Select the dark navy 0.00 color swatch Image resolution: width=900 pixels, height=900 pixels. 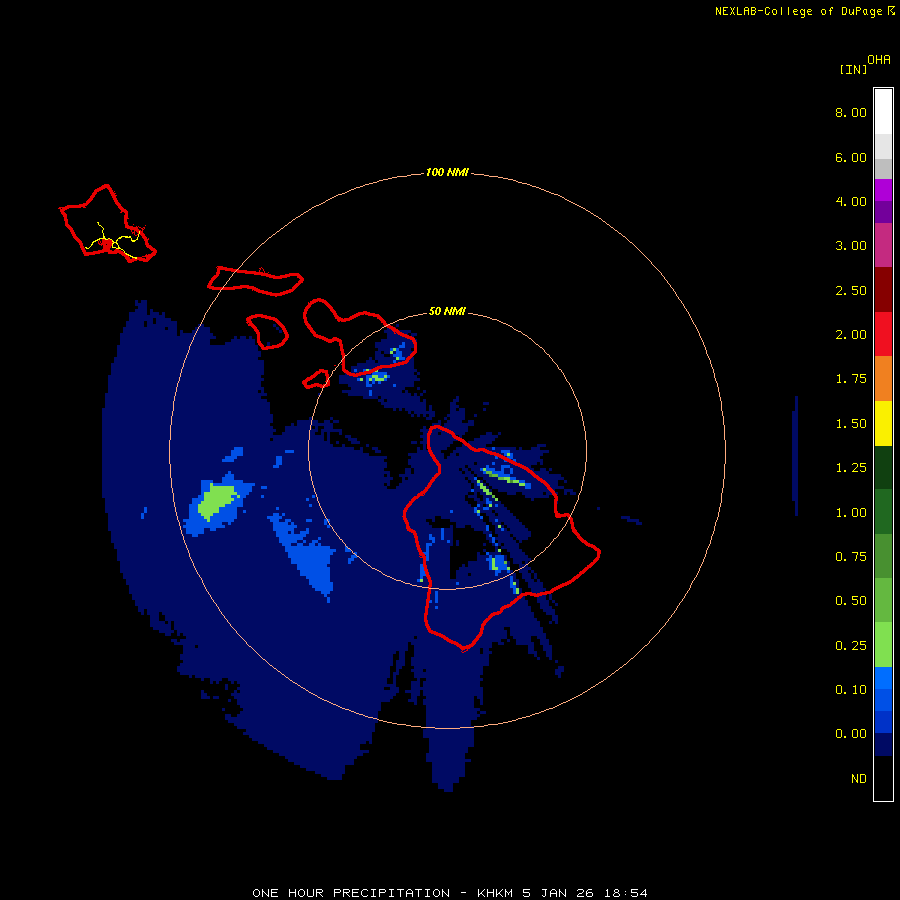[883, 745]
